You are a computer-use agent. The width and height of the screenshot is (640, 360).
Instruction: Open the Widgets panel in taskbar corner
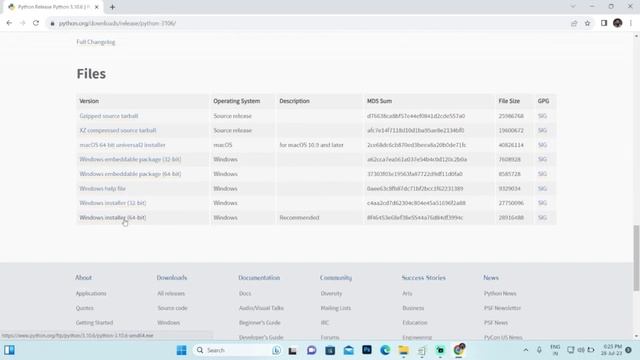[x=9, y=350]
